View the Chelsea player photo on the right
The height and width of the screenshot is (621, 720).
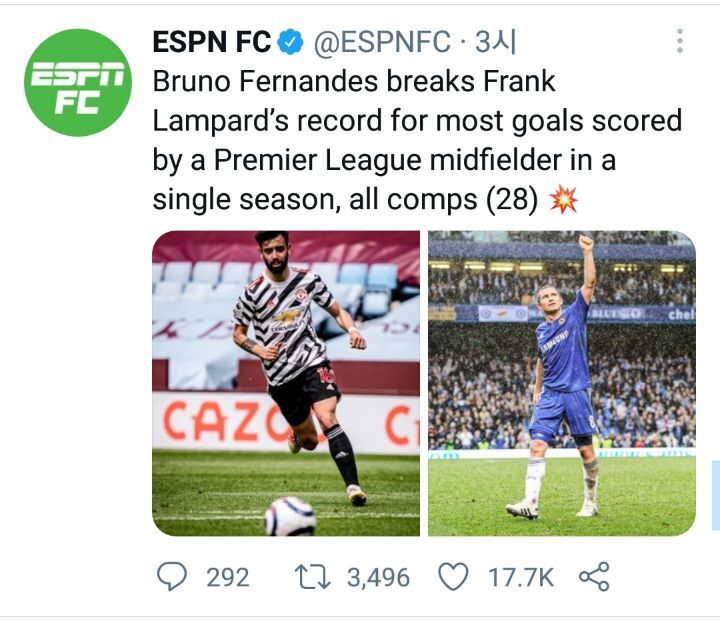pyautogui.click(x=561, y=384)
